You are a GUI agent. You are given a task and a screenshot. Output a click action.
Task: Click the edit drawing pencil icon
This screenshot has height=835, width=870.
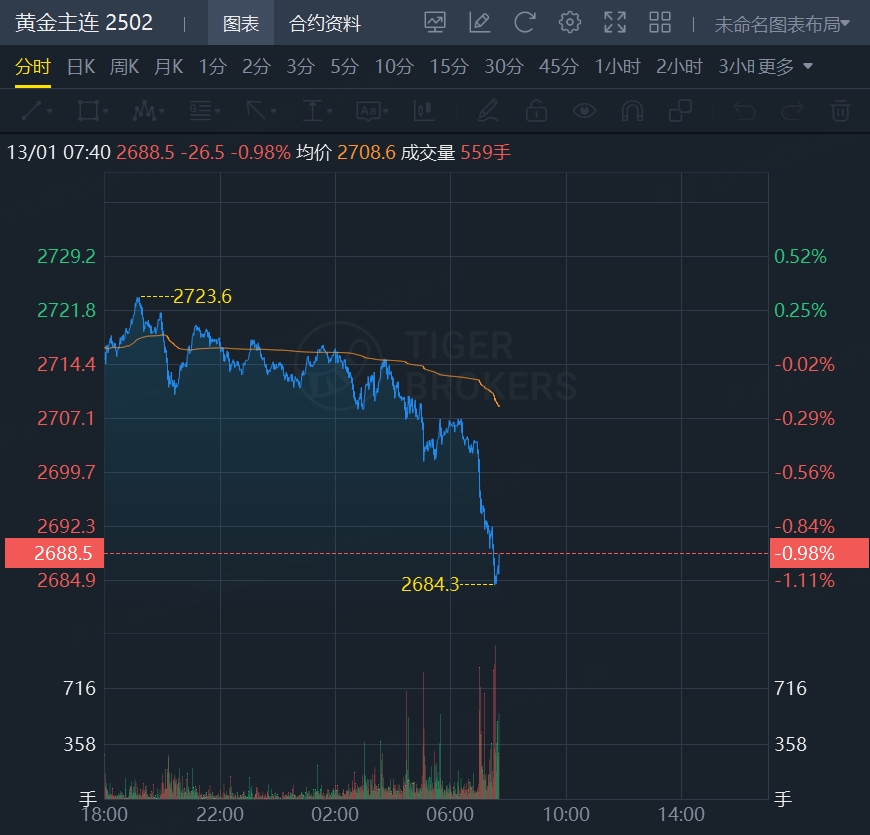coord(480,22)
